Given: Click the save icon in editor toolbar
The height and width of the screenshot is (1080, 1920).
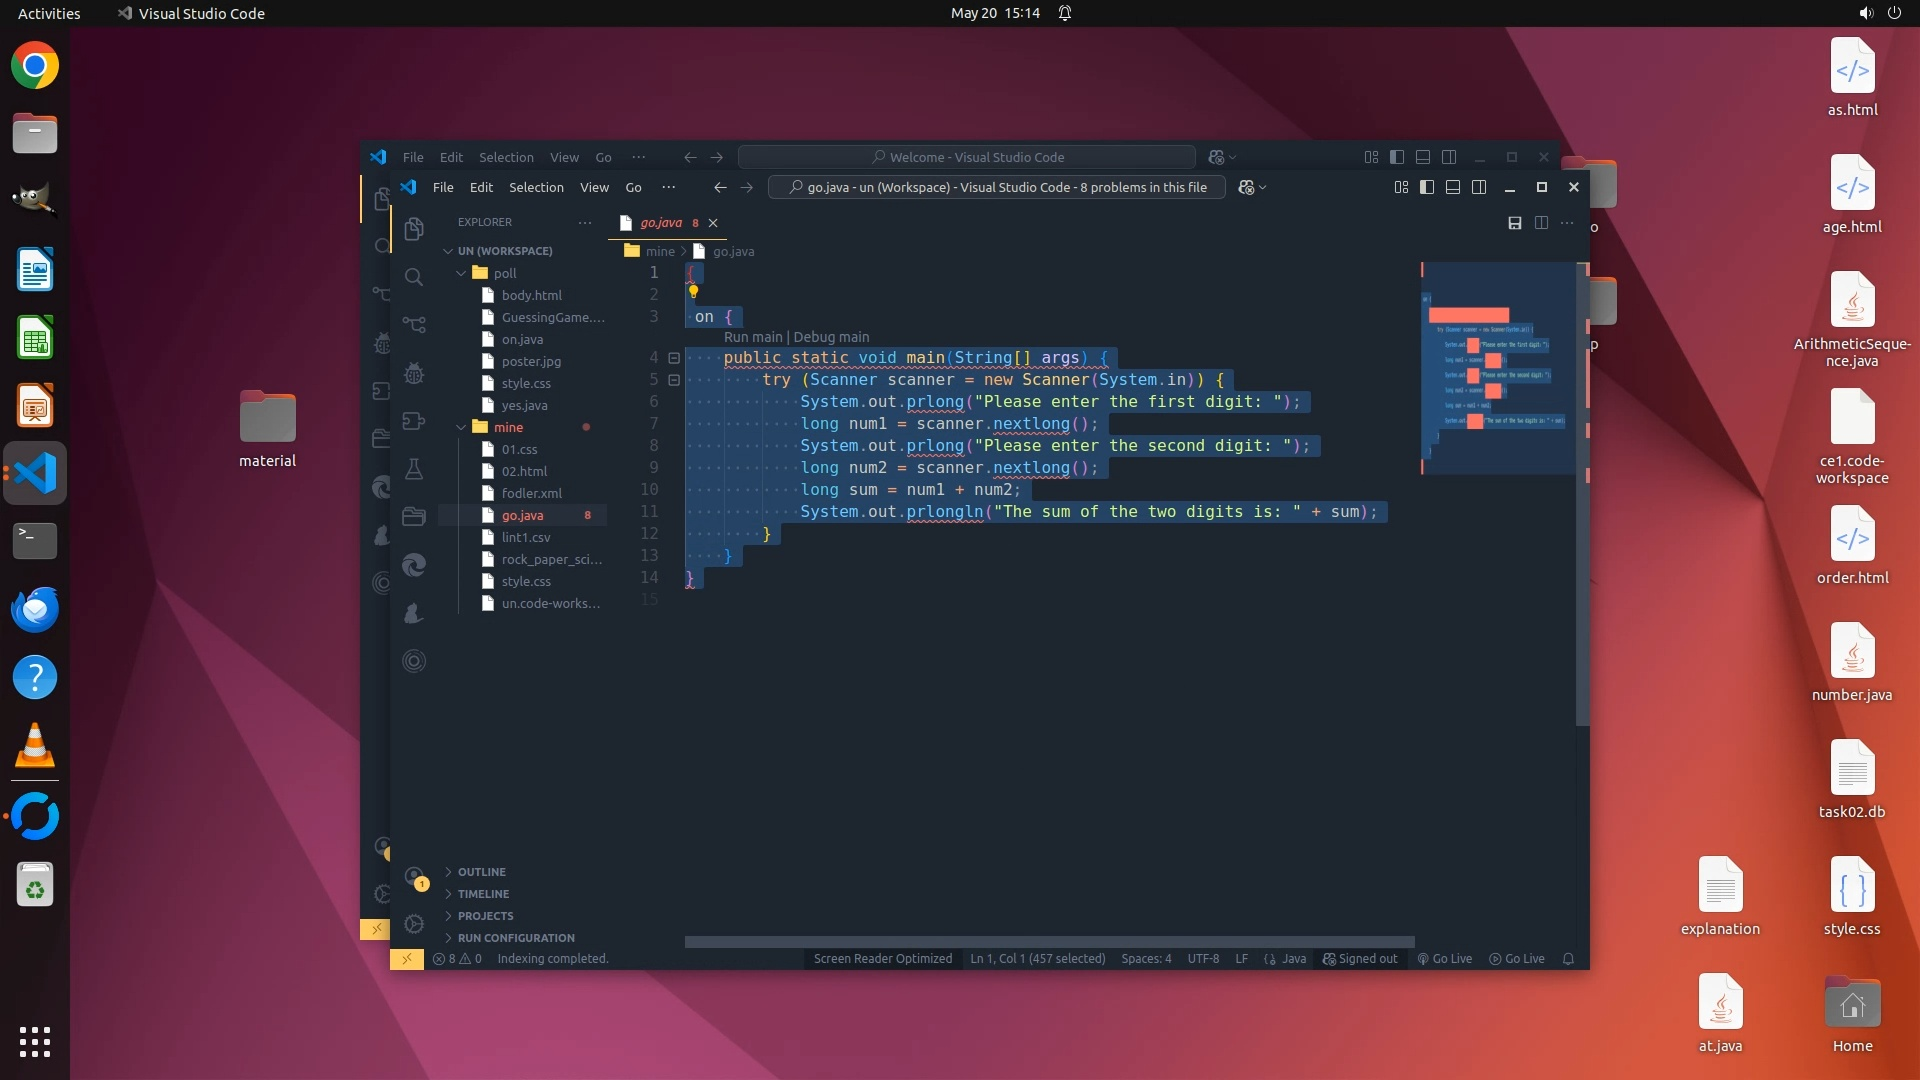Looking at the screenshot, I should [1515, 223].
